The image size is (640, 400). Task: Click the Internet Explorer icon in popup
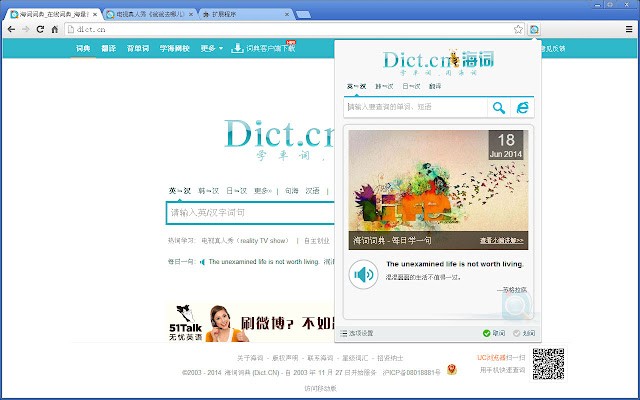coord(522,107)
